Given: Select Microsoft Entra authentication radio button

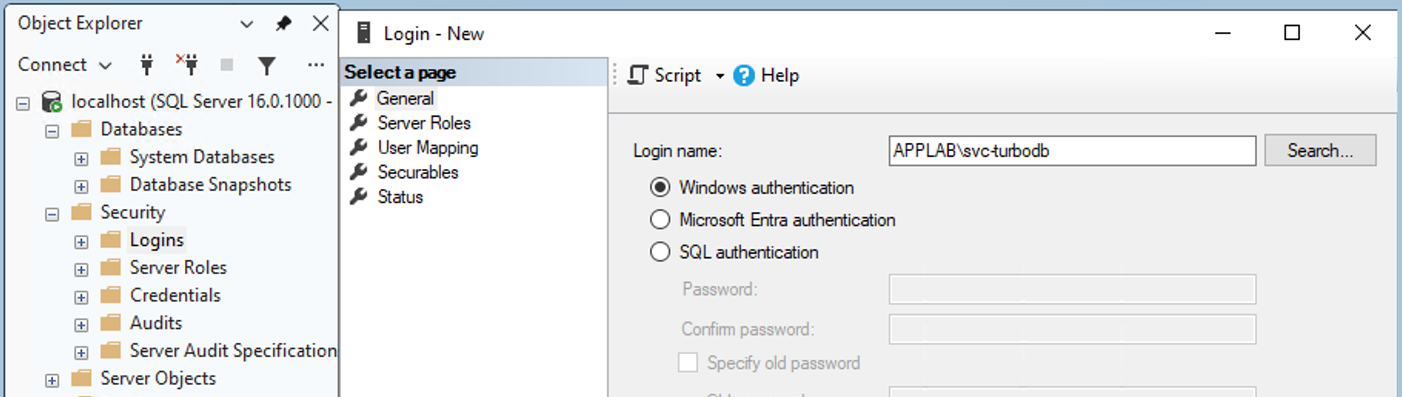Looking at the screenshot, I should coord(660,220).
